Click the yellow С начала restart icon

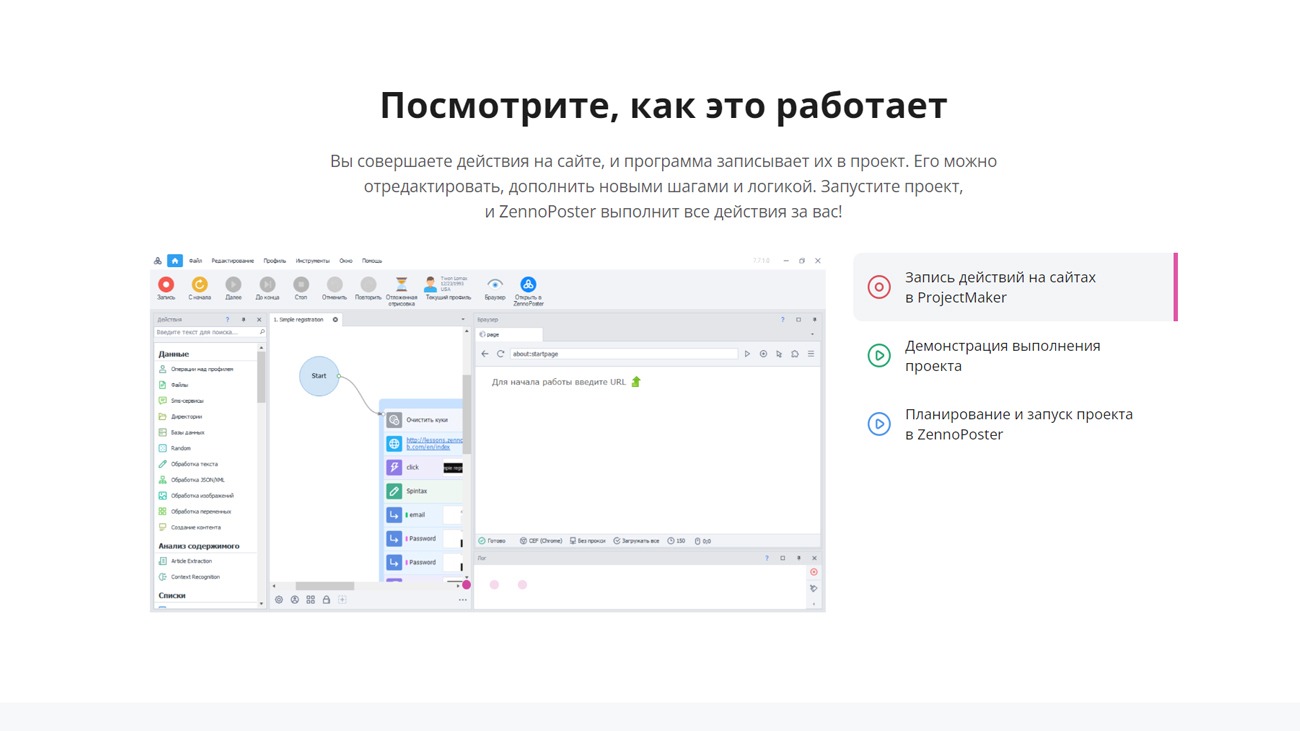click(x=199, y=285)
